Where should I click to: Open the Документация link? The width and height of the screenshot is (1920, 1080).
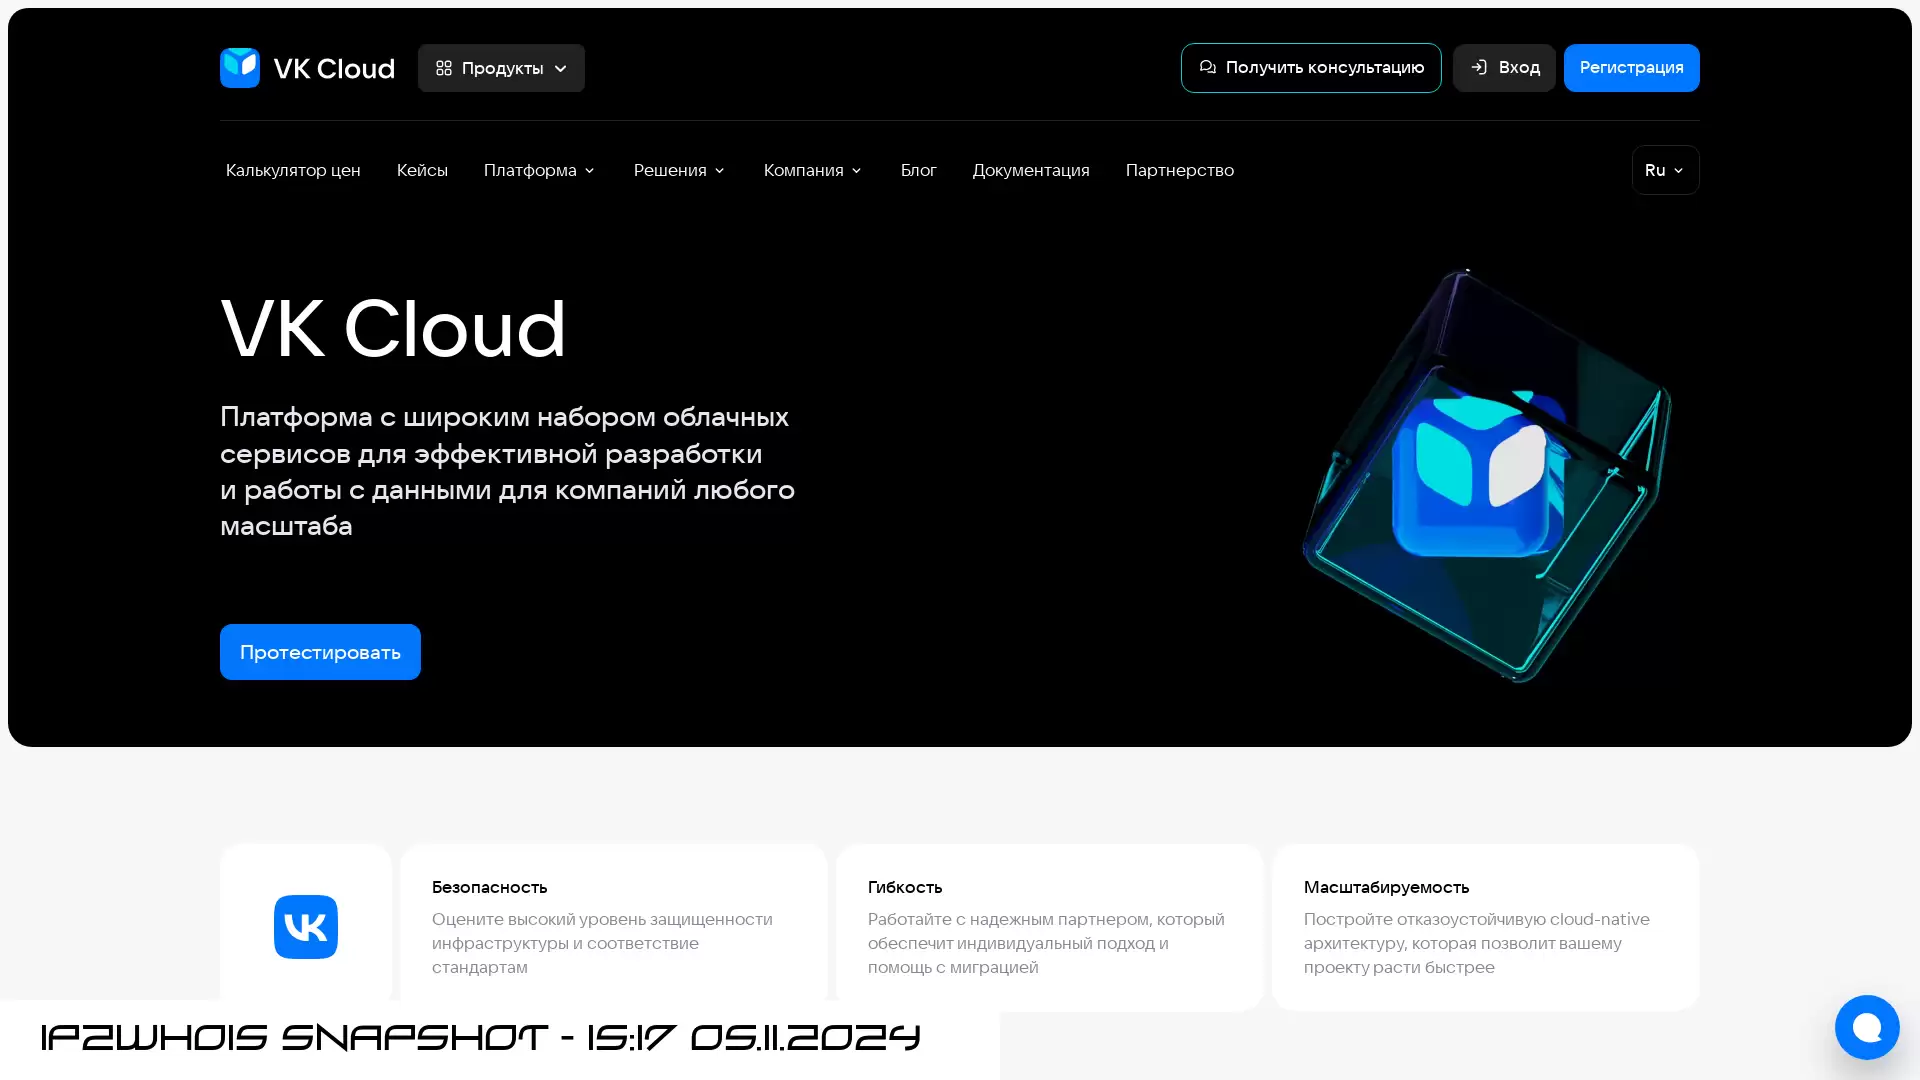pos(1031,170)
